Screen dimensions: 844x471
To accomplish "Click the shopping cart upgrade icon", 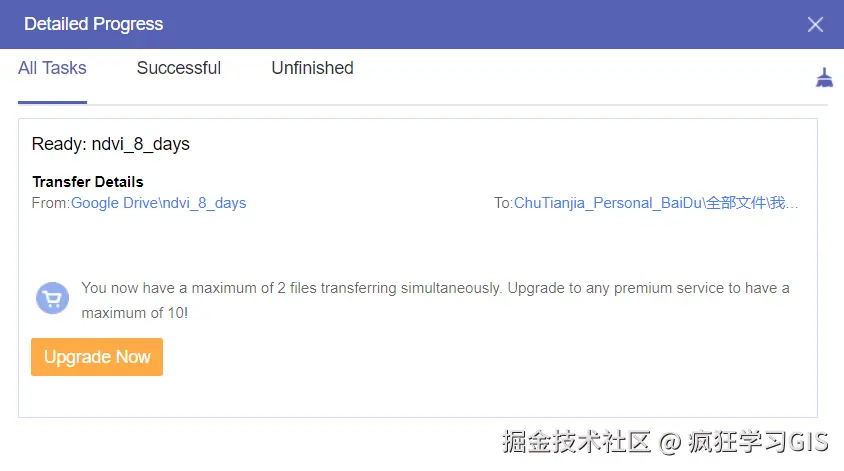I will pyautogui.click(x=52, y=298).
